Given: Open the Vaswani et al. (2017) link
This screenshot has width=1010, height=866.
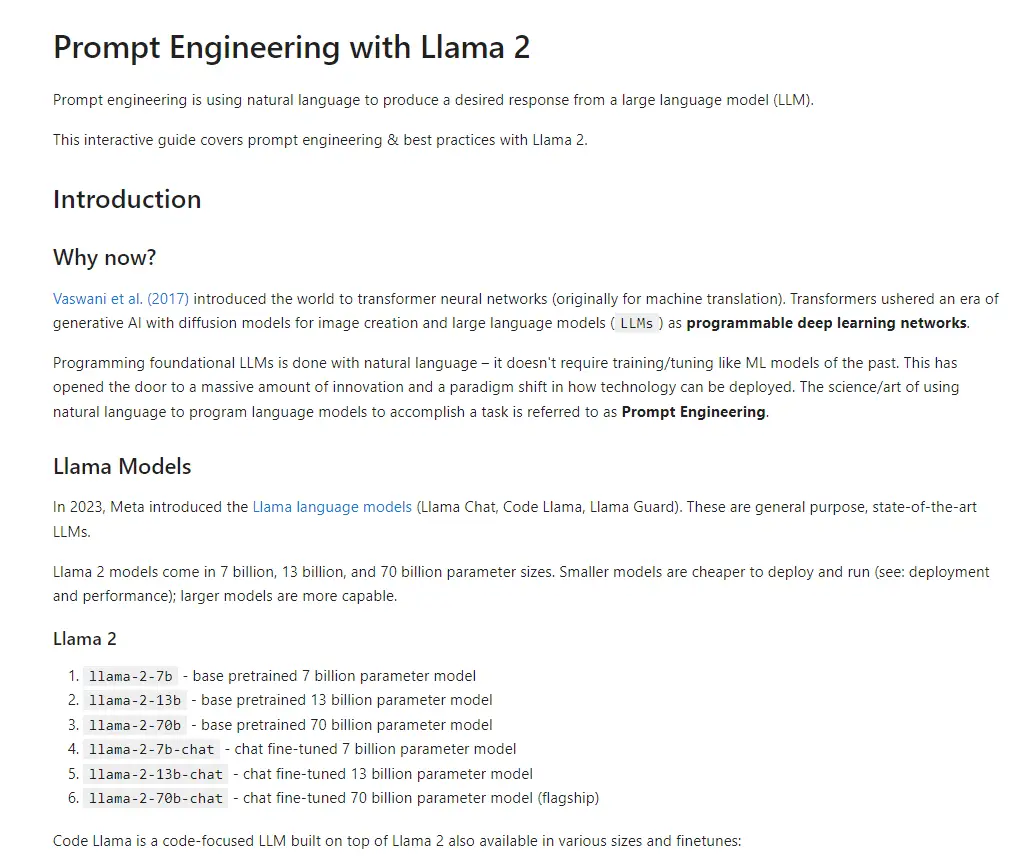Looking at the screenshot, I should pos(121,299).
